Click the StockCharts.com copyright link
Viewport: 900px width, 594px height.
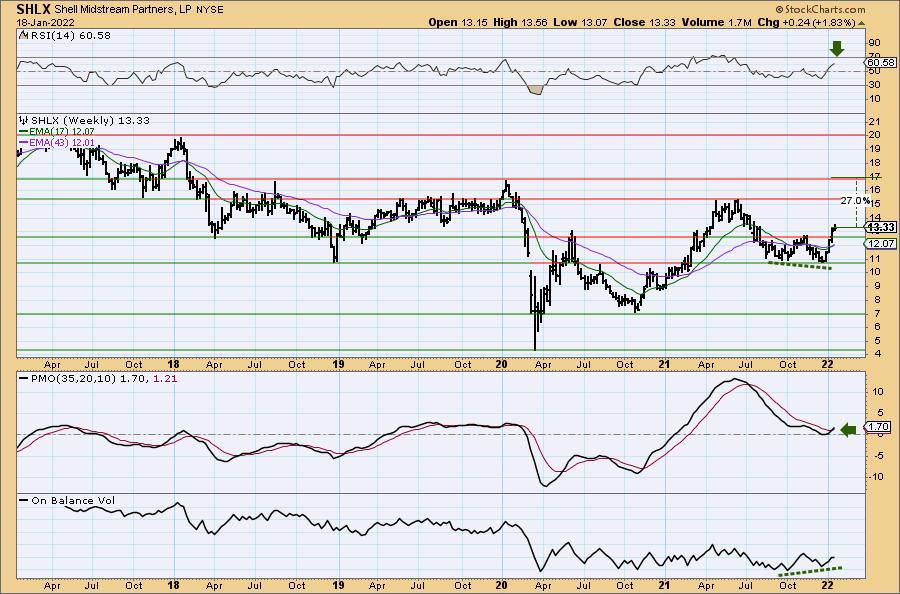pyautogui.click(x=820, y=9)
